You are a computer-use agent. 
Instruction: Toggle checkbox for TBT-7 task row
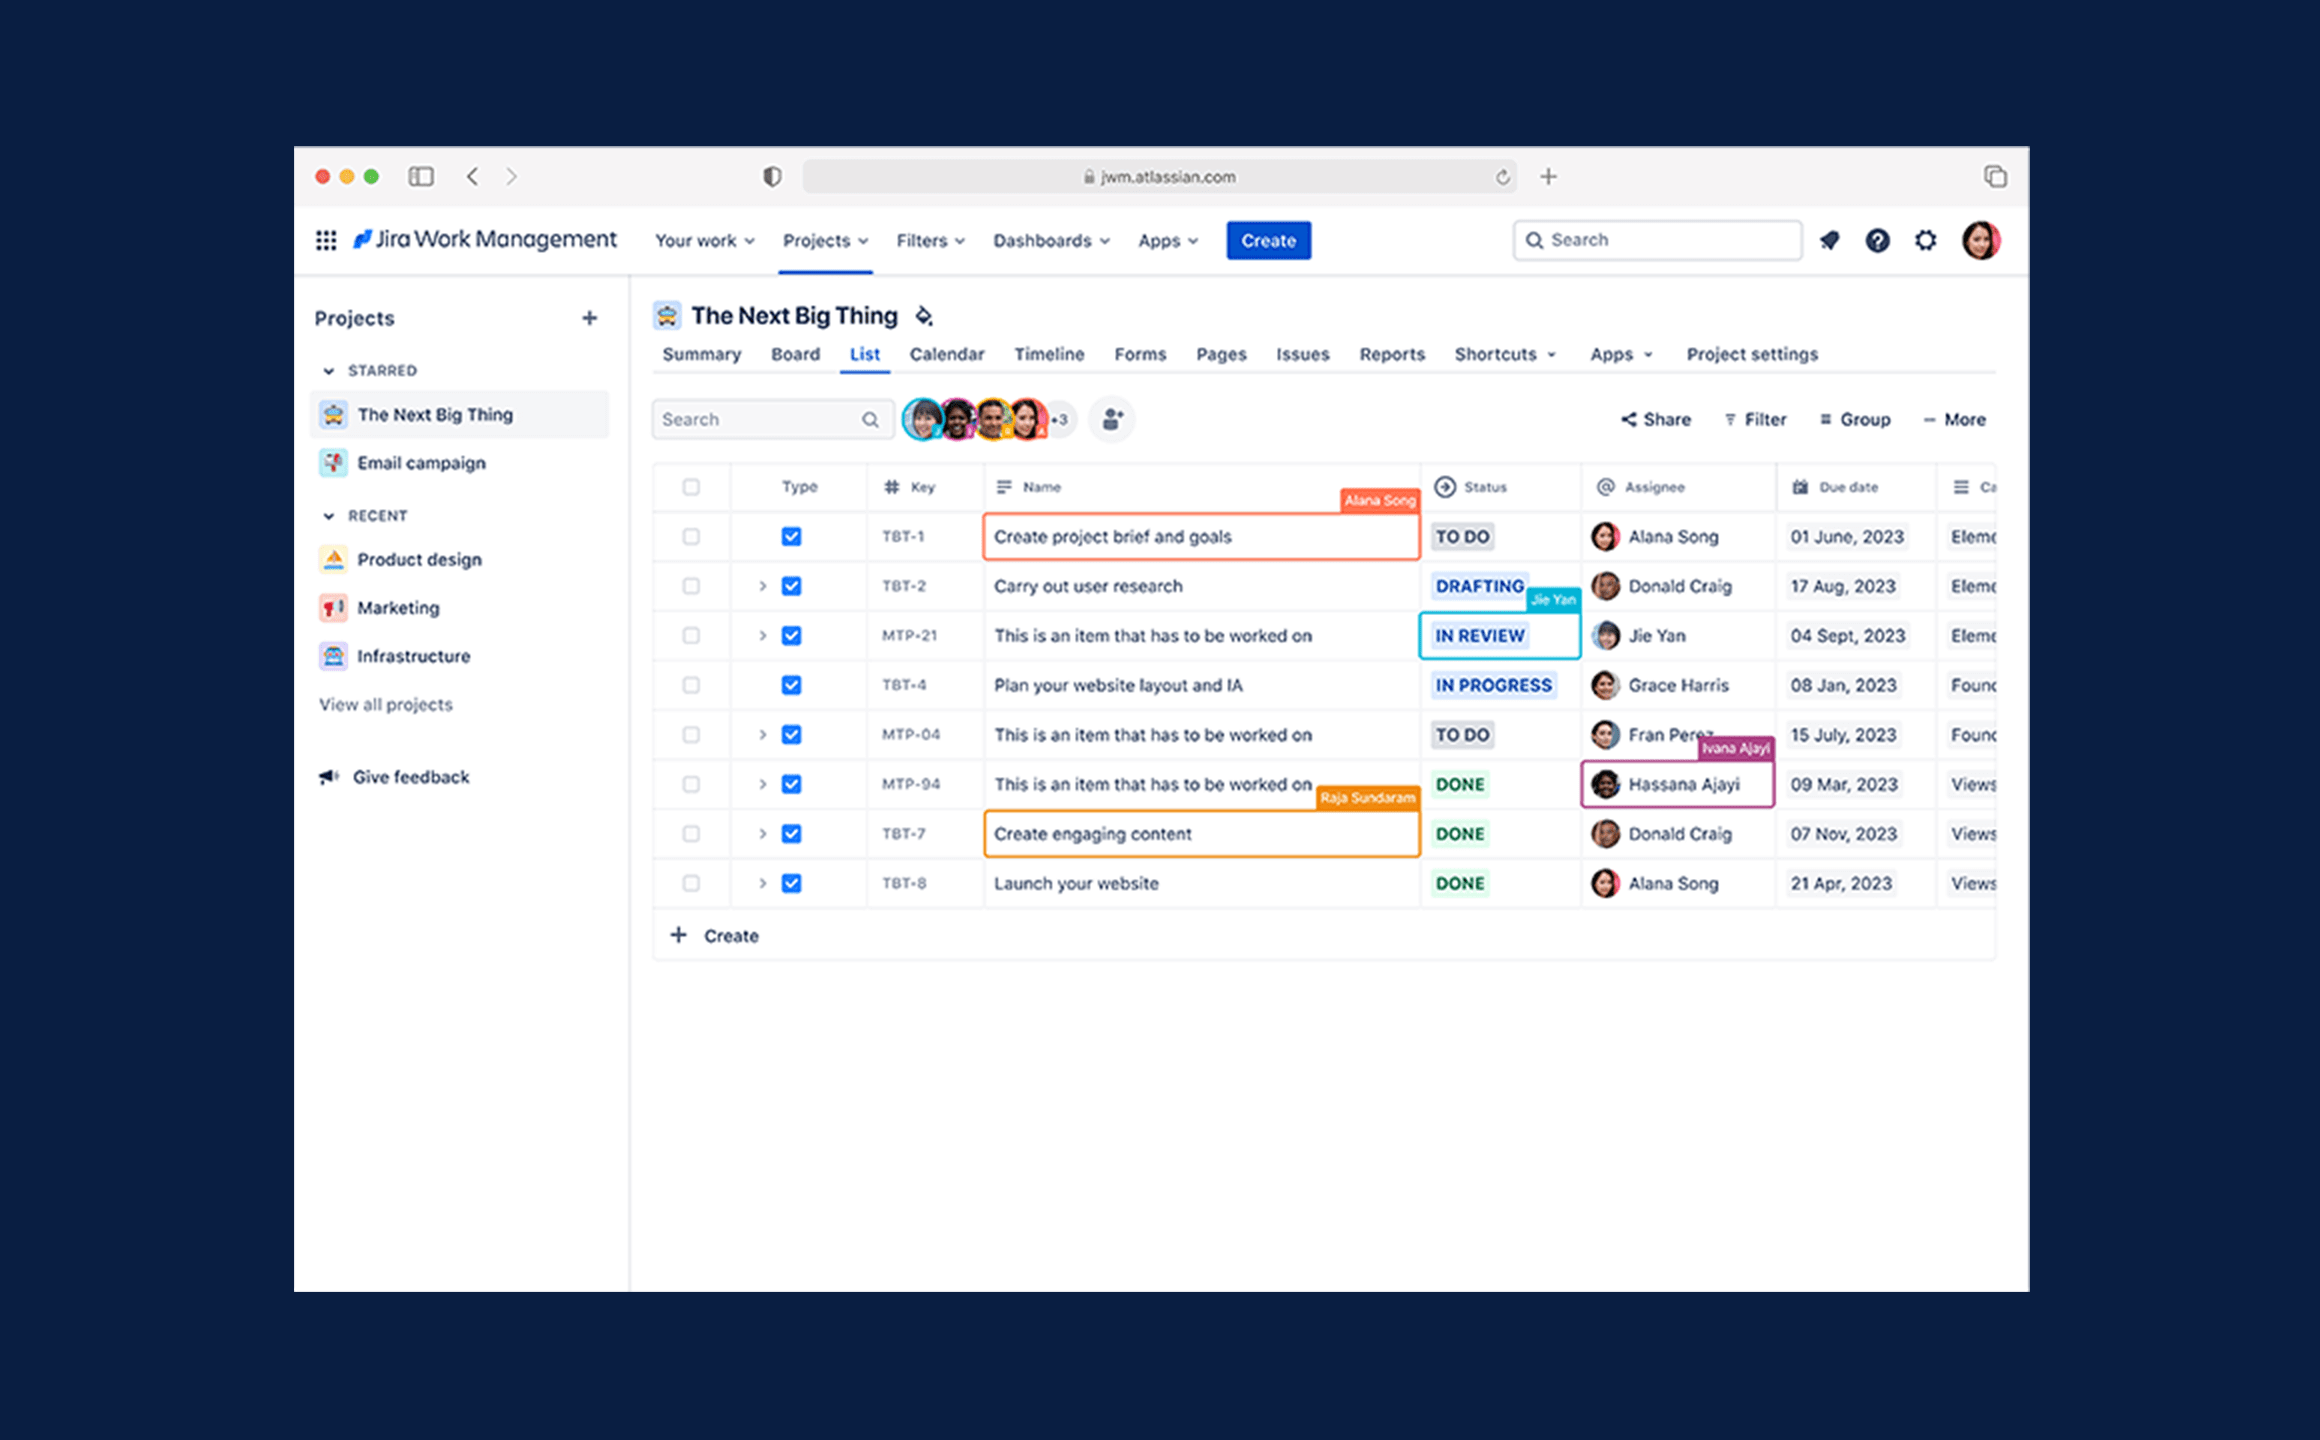(x=690, y=834)
